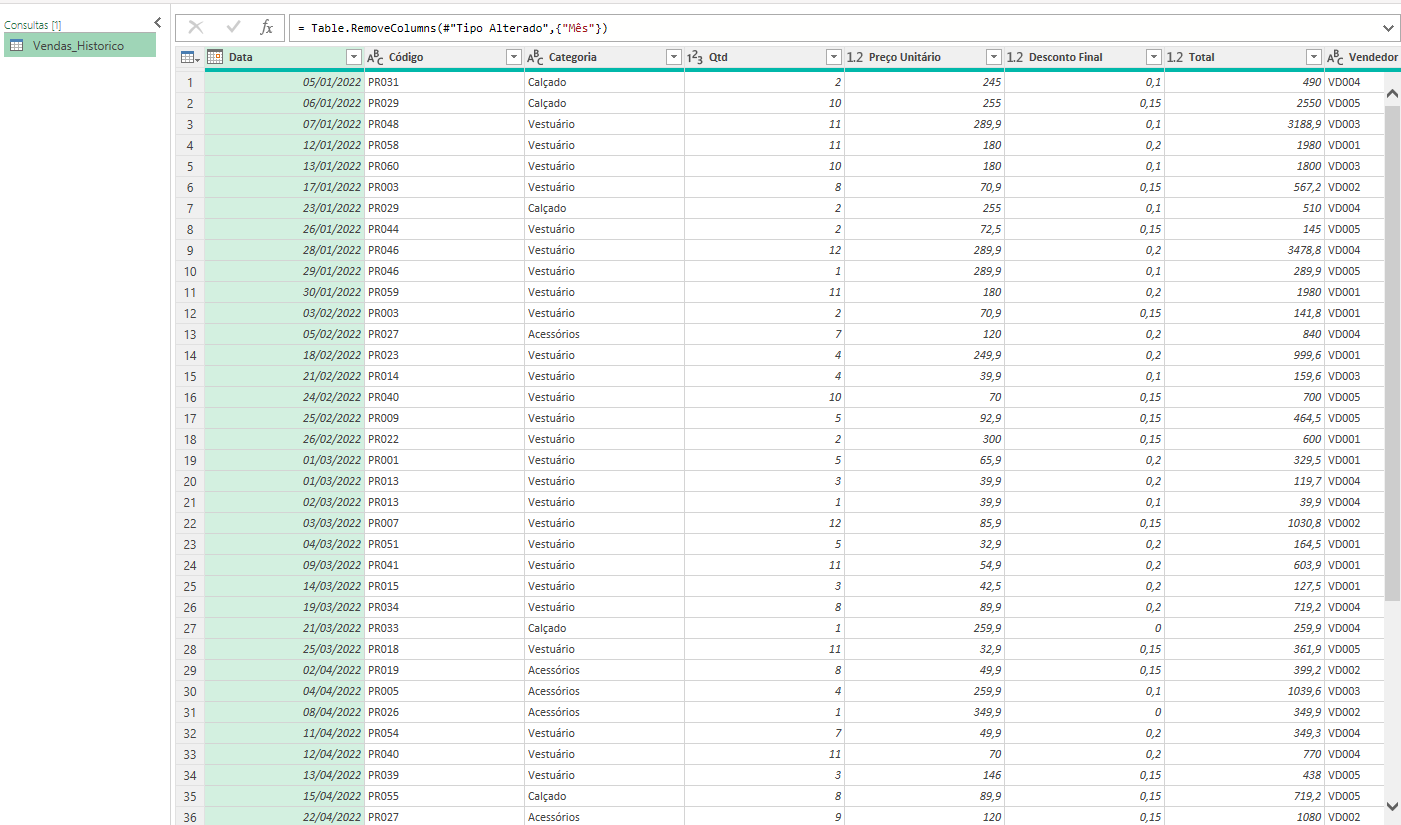This screenshot has height=825, width=1401.
Task: Select the Desconto Final column header
Action: (x=1084, y=57)
